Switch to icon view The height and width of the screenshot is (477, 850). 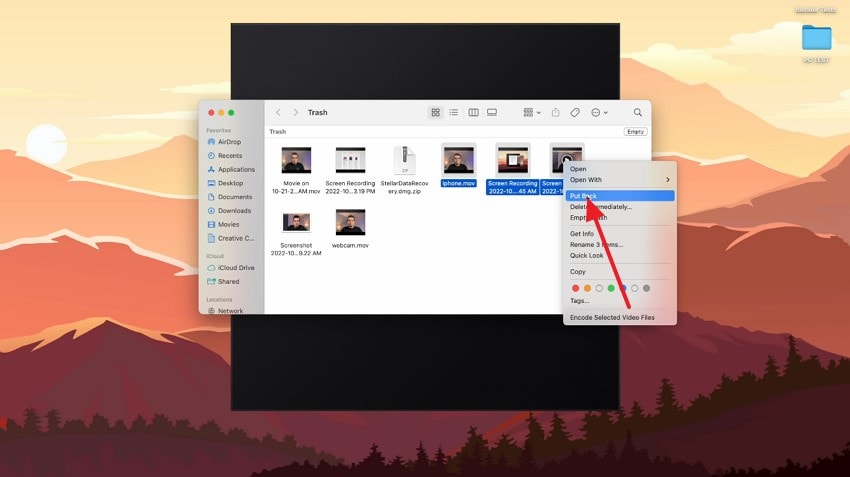[435, 112]
